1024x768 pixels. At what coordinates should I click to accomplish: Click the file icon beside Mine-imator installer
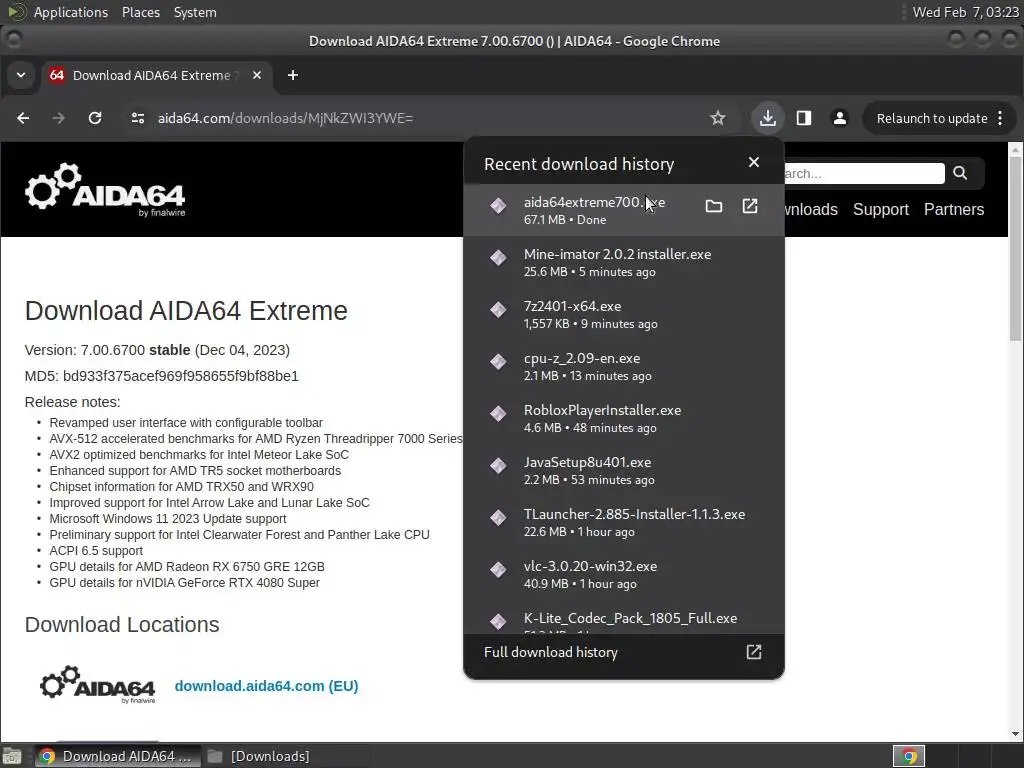click(x=498, y=257)
